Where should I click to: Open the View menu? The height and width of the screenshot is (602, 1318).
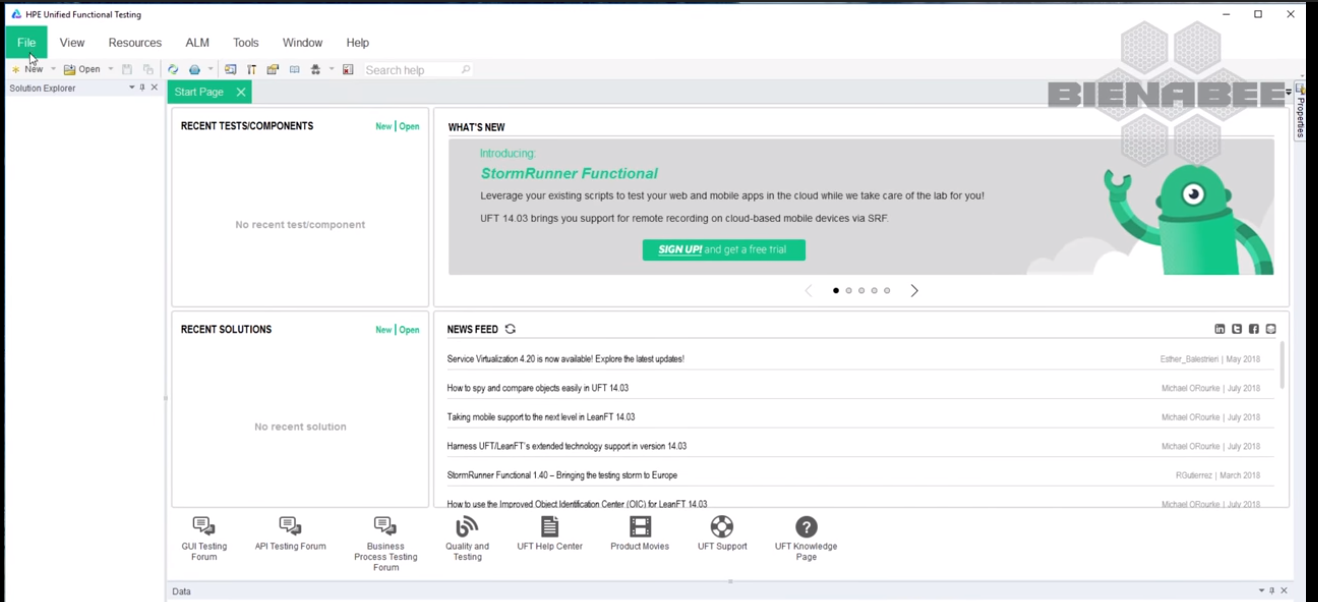pos(72,43)
